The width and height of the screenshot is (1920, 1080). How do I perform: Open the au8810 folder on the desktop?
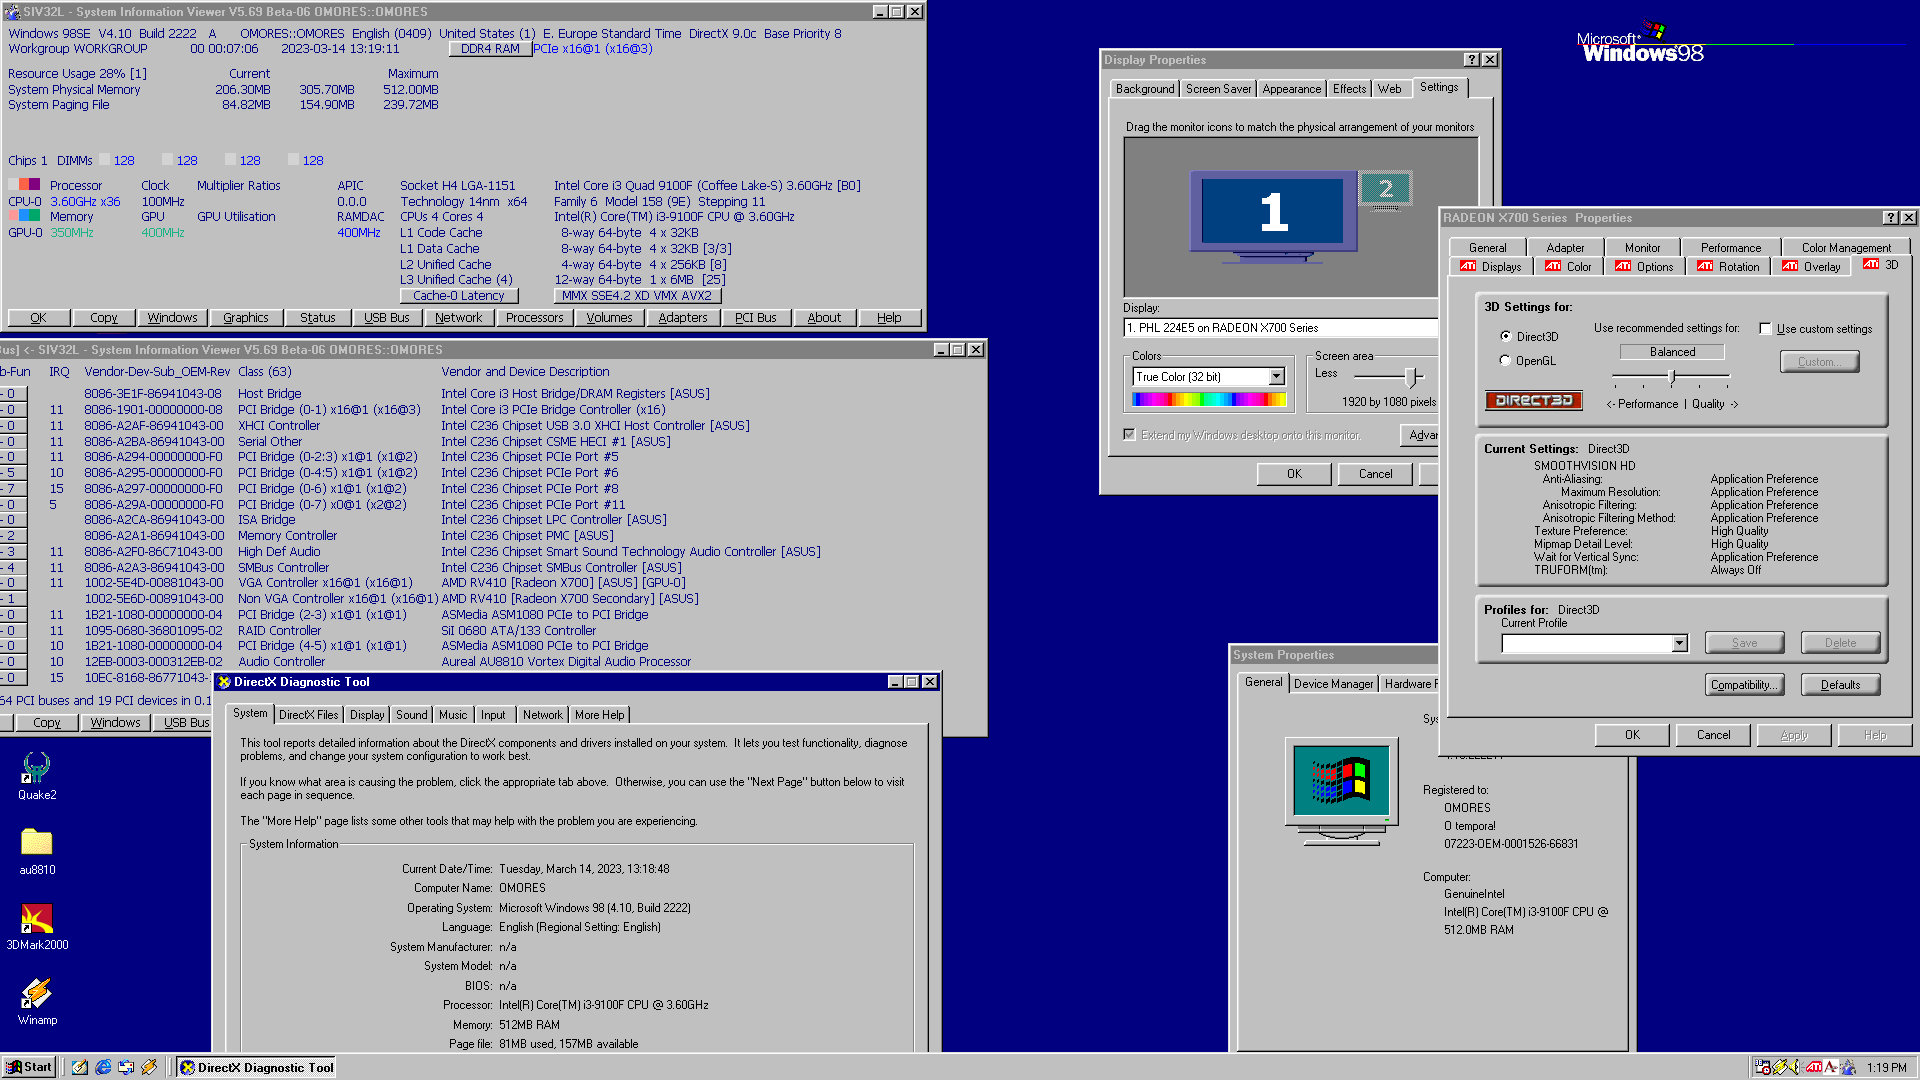[37, 851]
